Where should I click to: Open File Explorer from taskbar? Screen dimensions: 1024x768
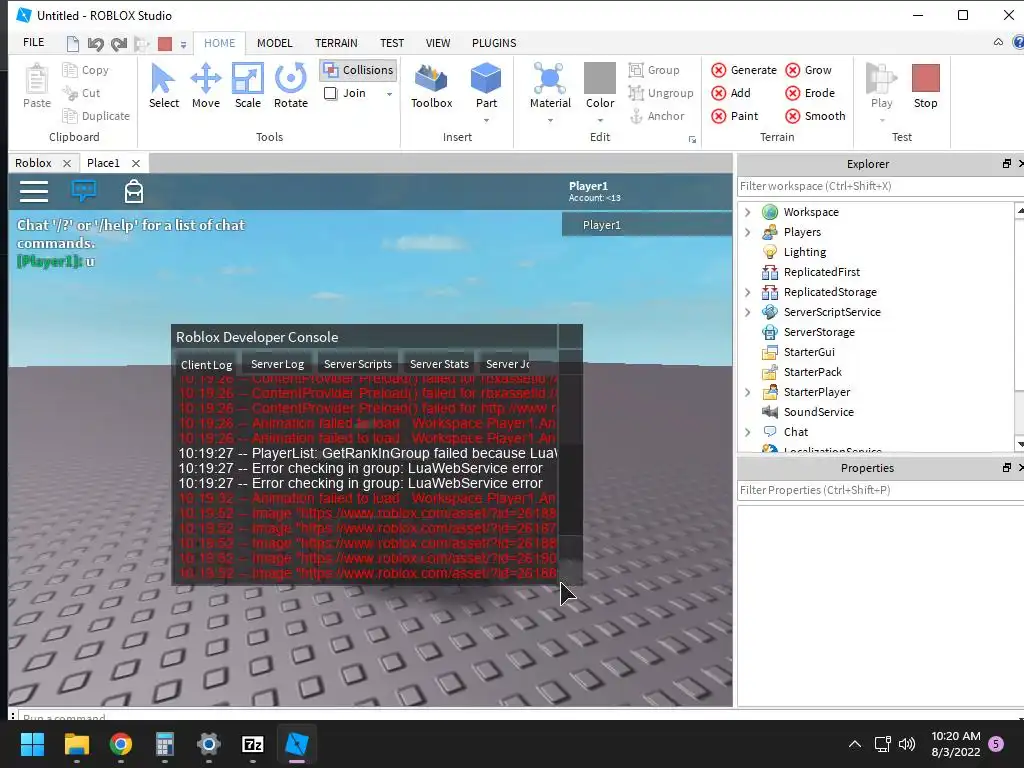[77, 744]
